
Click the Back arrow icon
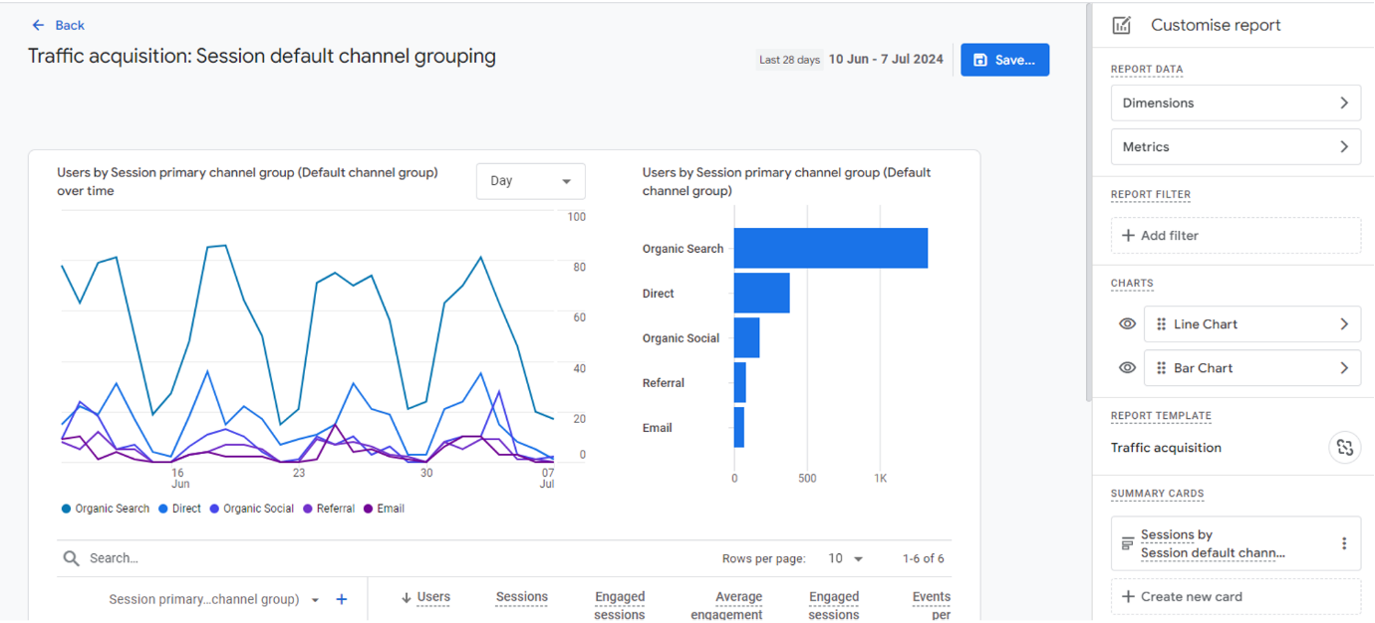click(x=38, y=25)
